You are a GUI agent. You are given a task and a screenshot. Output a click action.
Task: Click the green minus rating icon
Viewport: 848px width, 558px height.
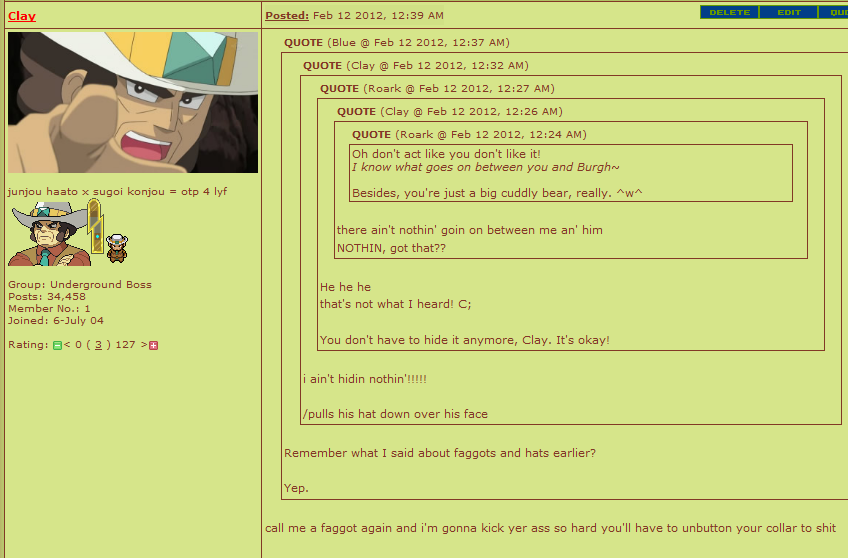(x=57, y=346)
